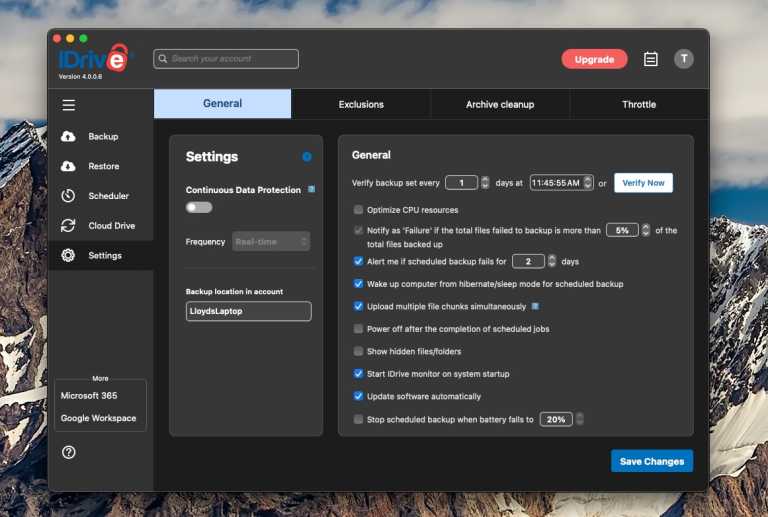
Task: Click the Search your account field
Action: point(226,59)
